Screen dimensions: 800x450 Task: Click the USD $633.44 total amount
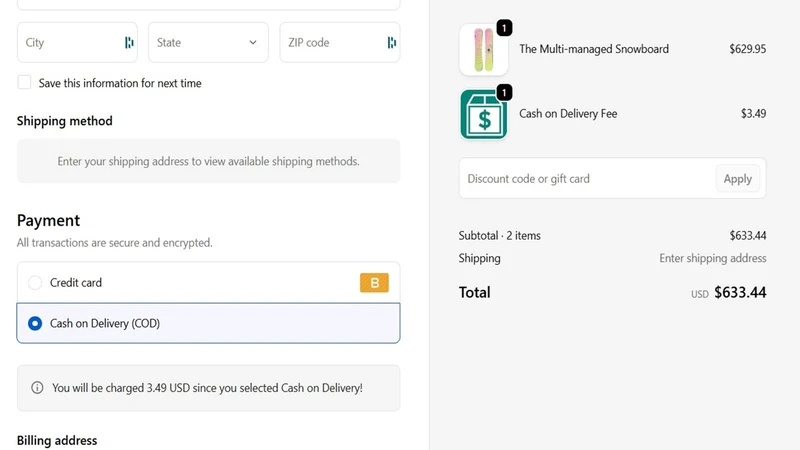[729, 292]
